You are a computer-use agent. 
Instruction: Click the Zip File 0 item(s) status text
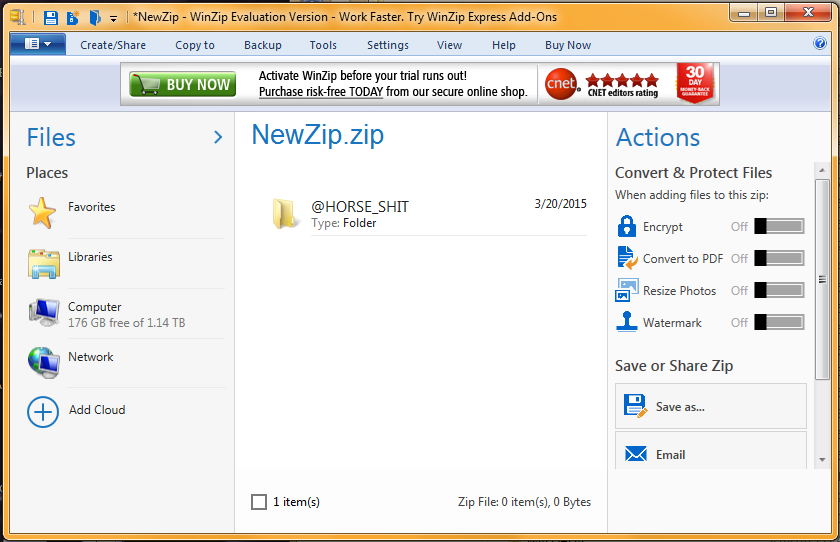click(524, 502)
